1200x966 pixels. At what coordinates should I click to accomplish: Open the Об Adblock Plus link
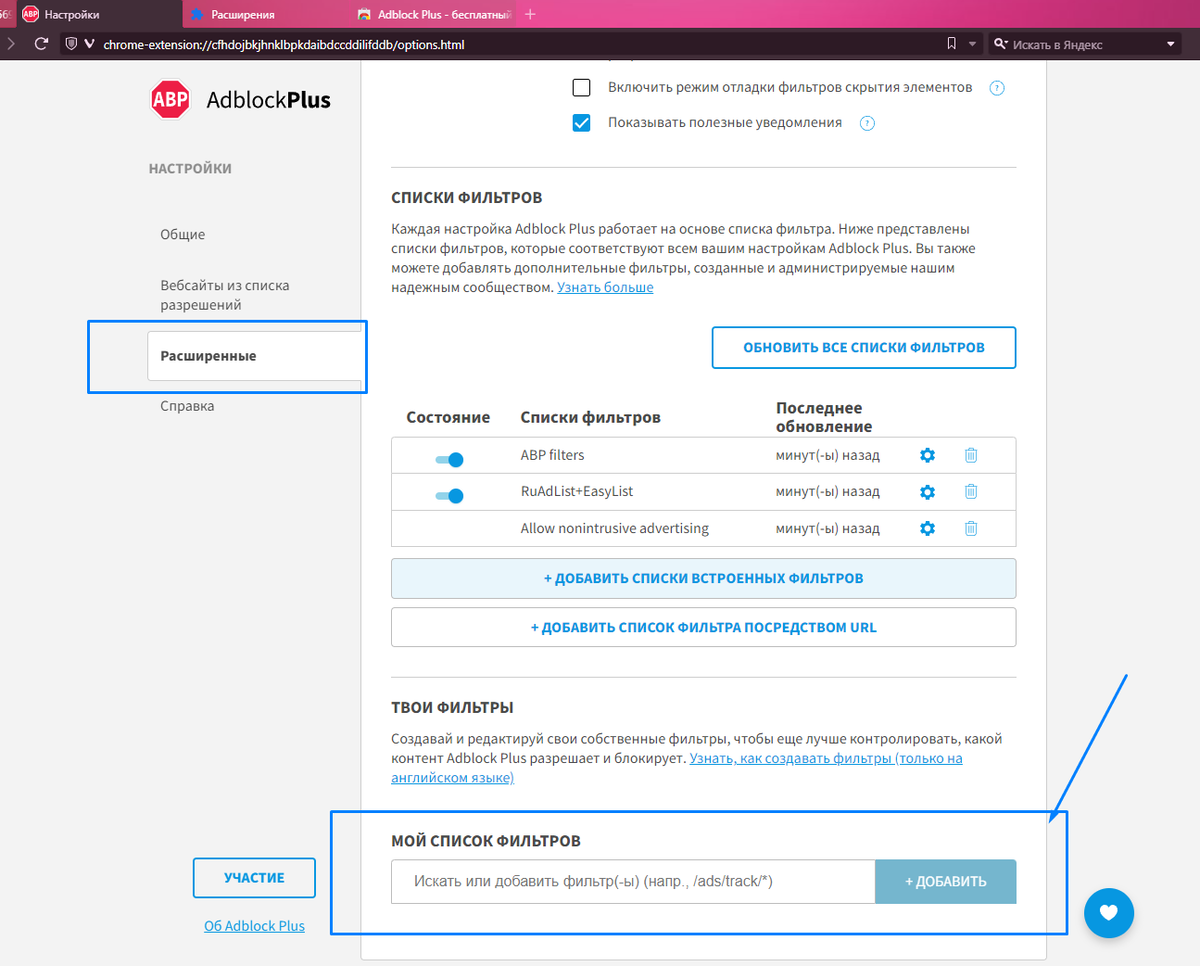254,926
